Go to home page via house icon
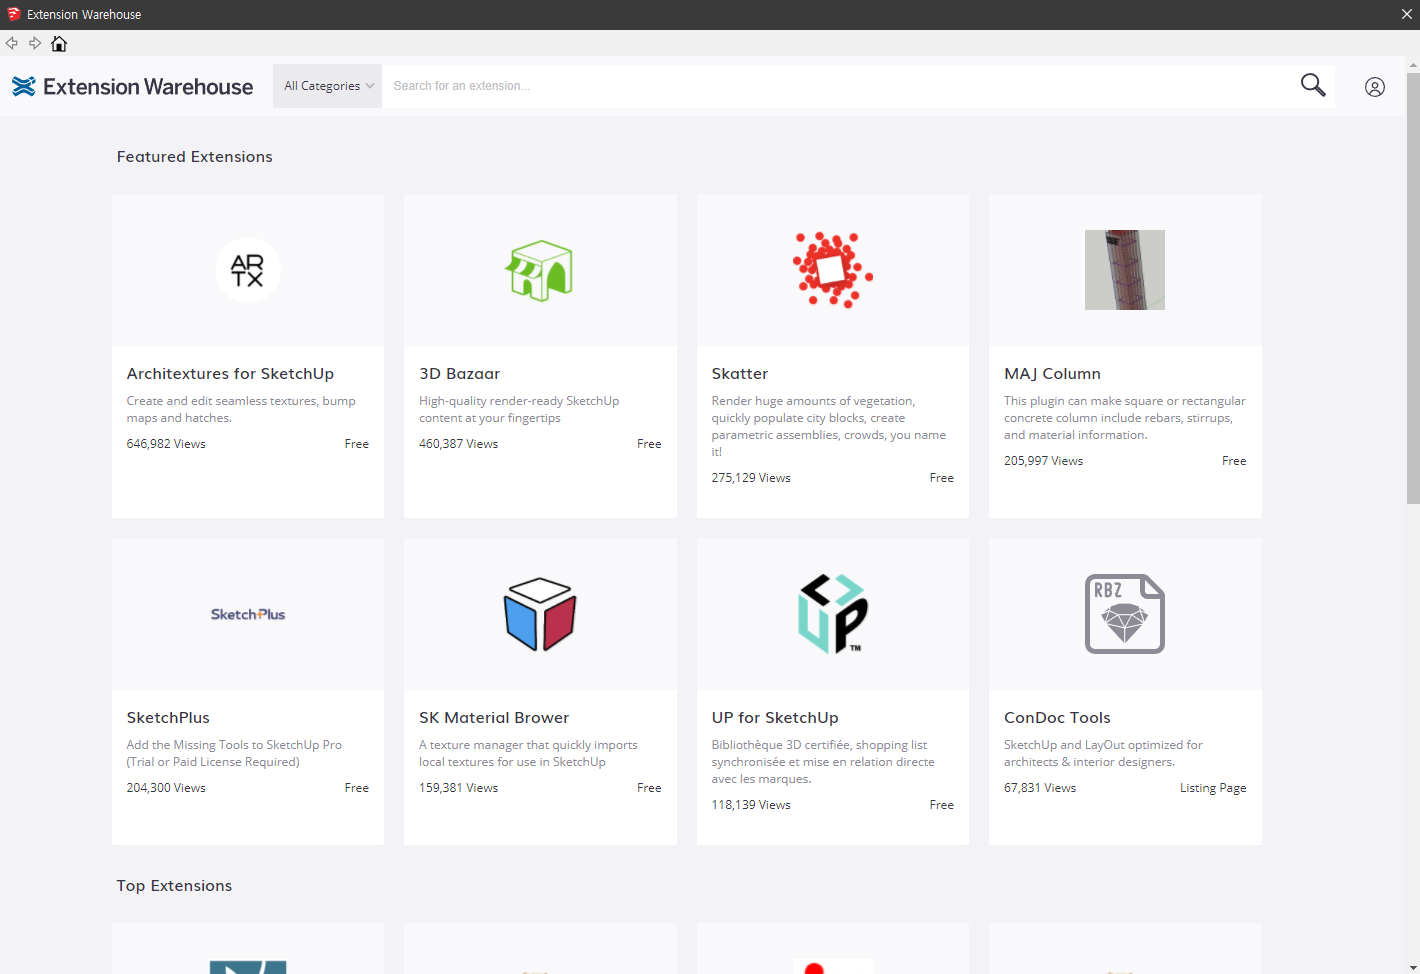 pos(59,43)
